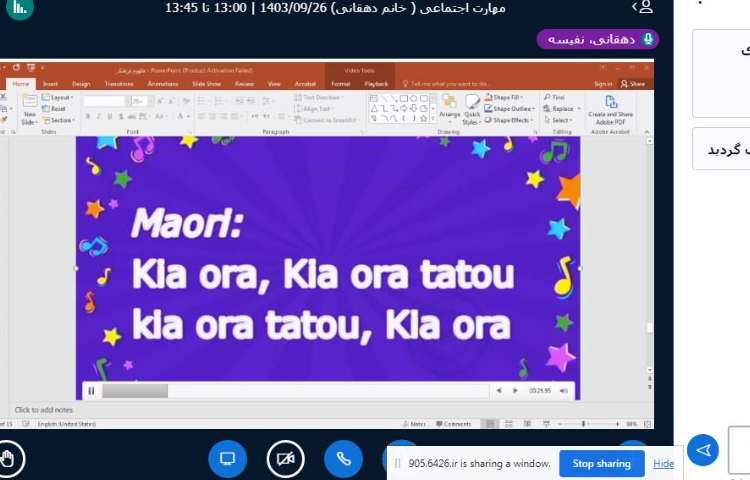This screenshot has height=480, width=750.
Task: Open the Select dropdown
Action: coord(559,120)
